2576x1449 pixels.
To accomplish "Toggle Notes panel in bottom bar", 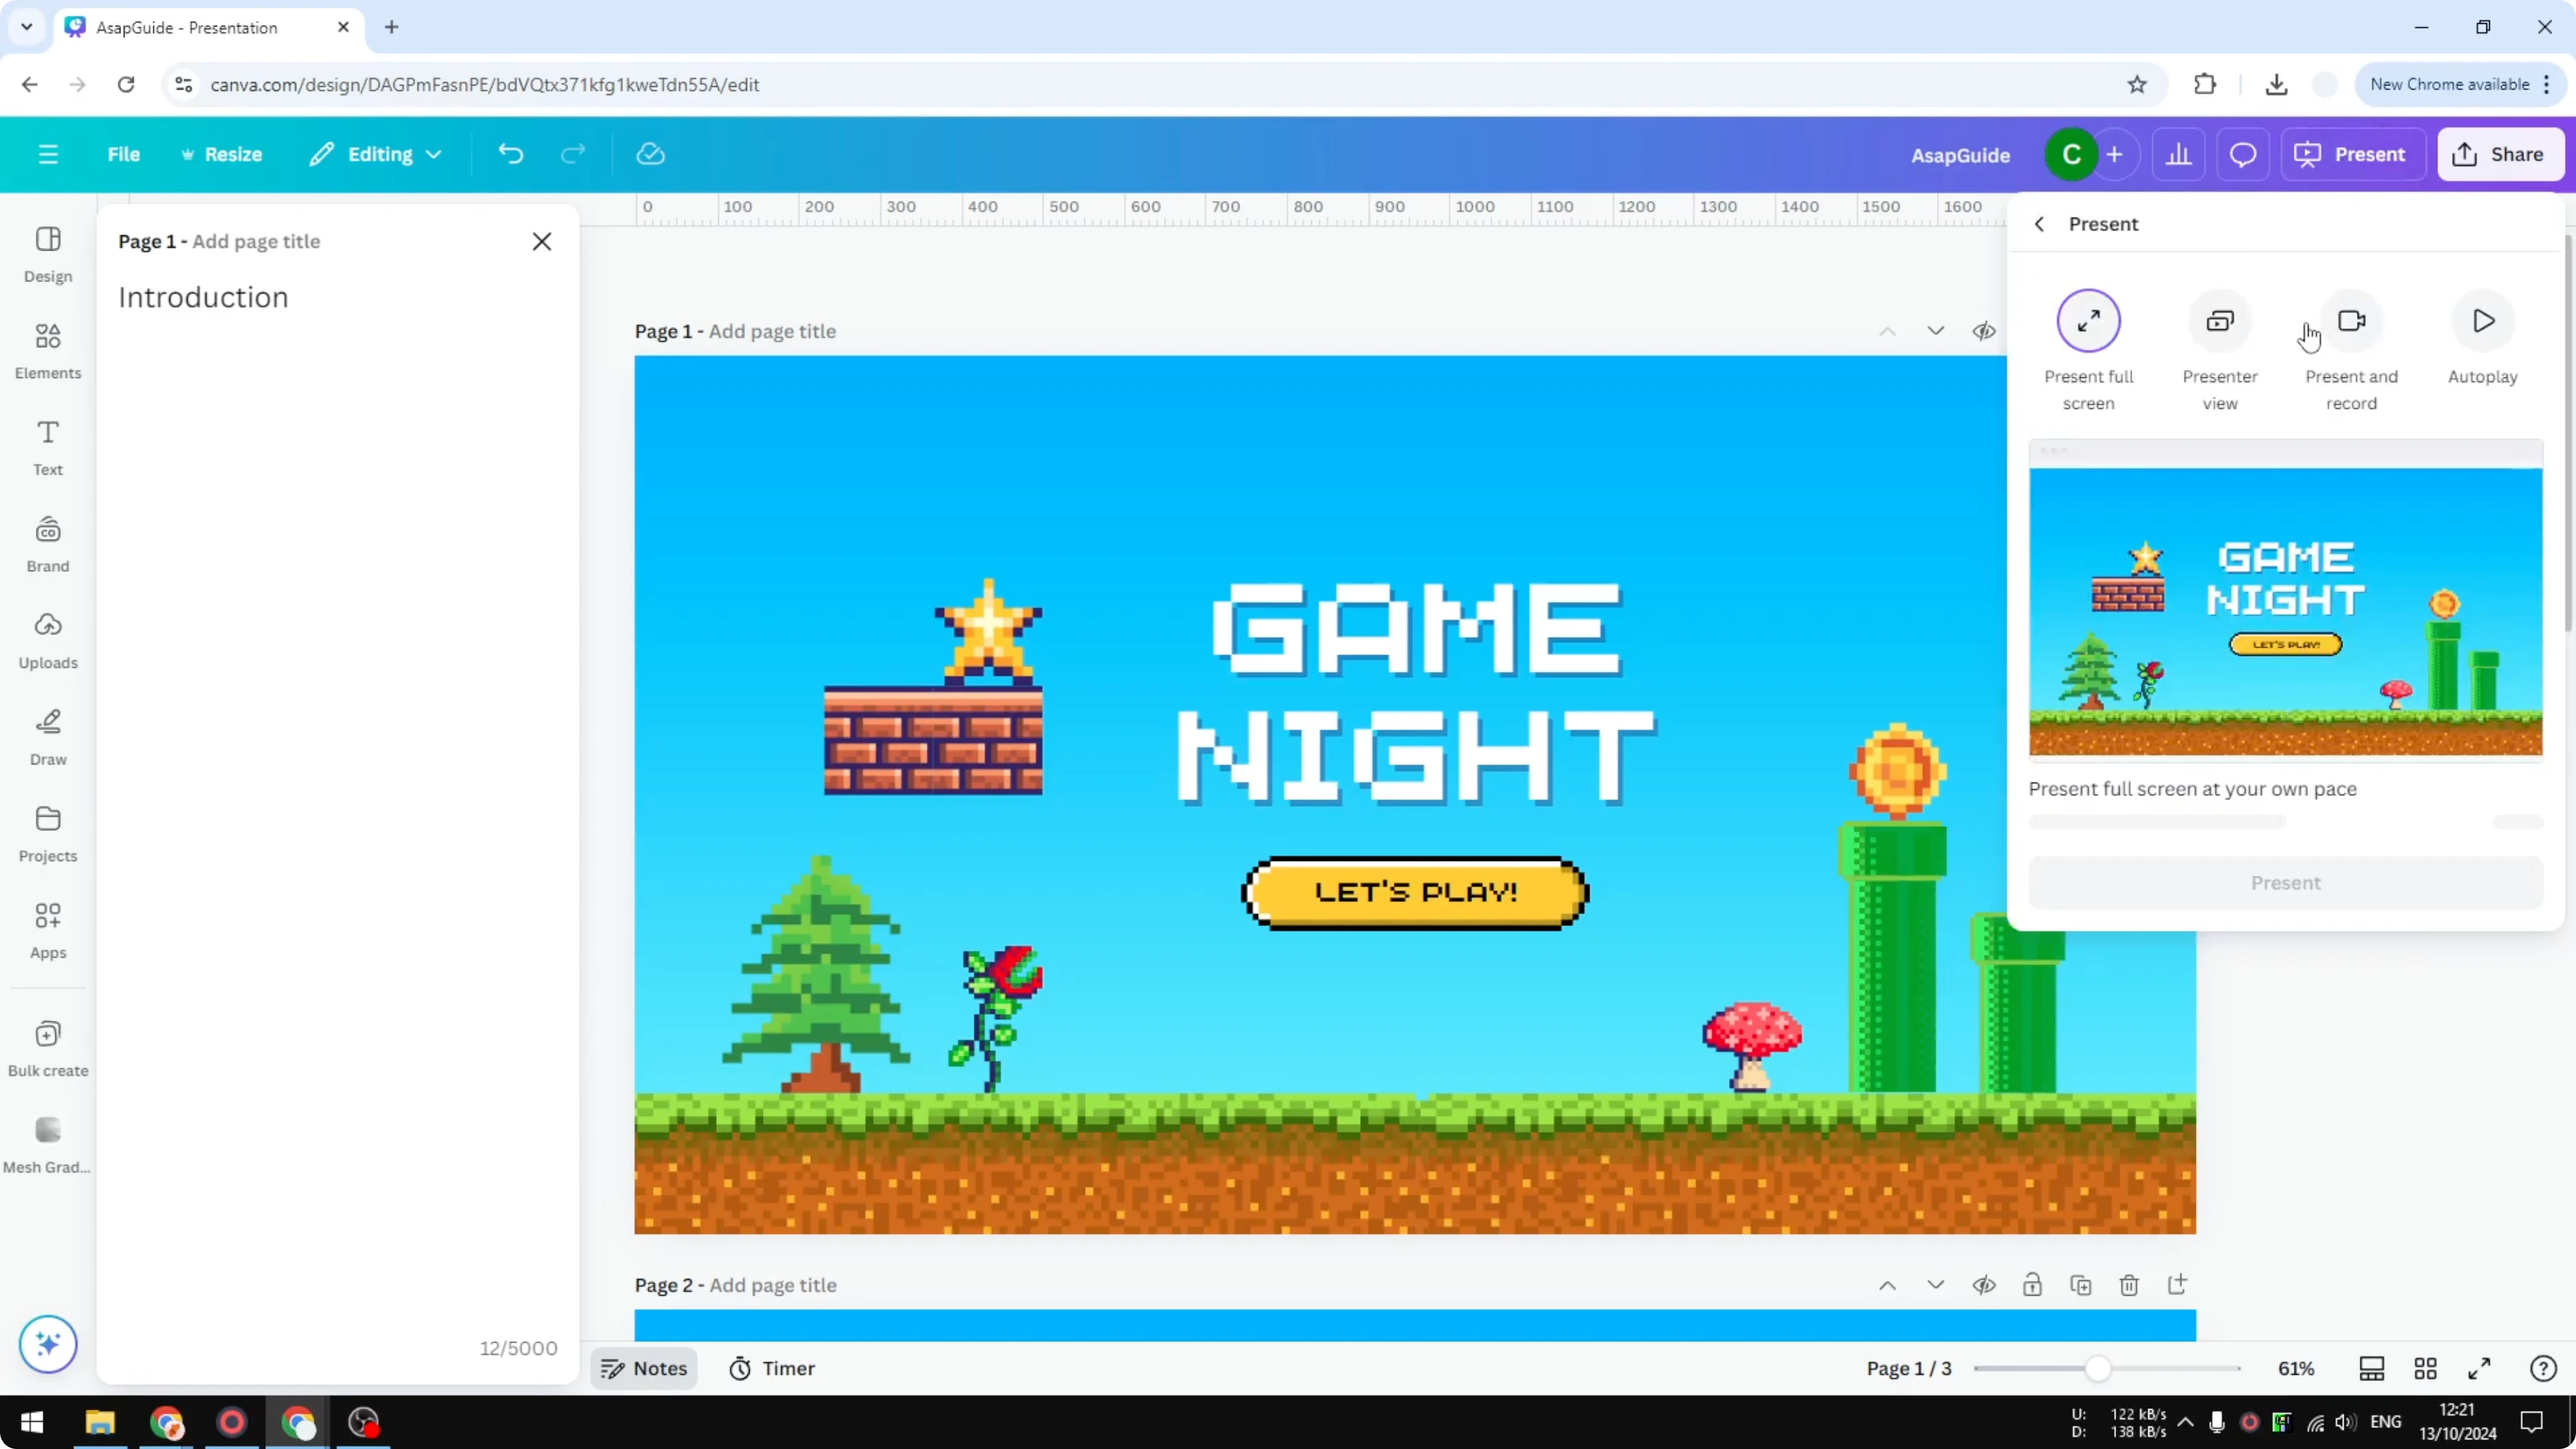I will coord(645,1368).
